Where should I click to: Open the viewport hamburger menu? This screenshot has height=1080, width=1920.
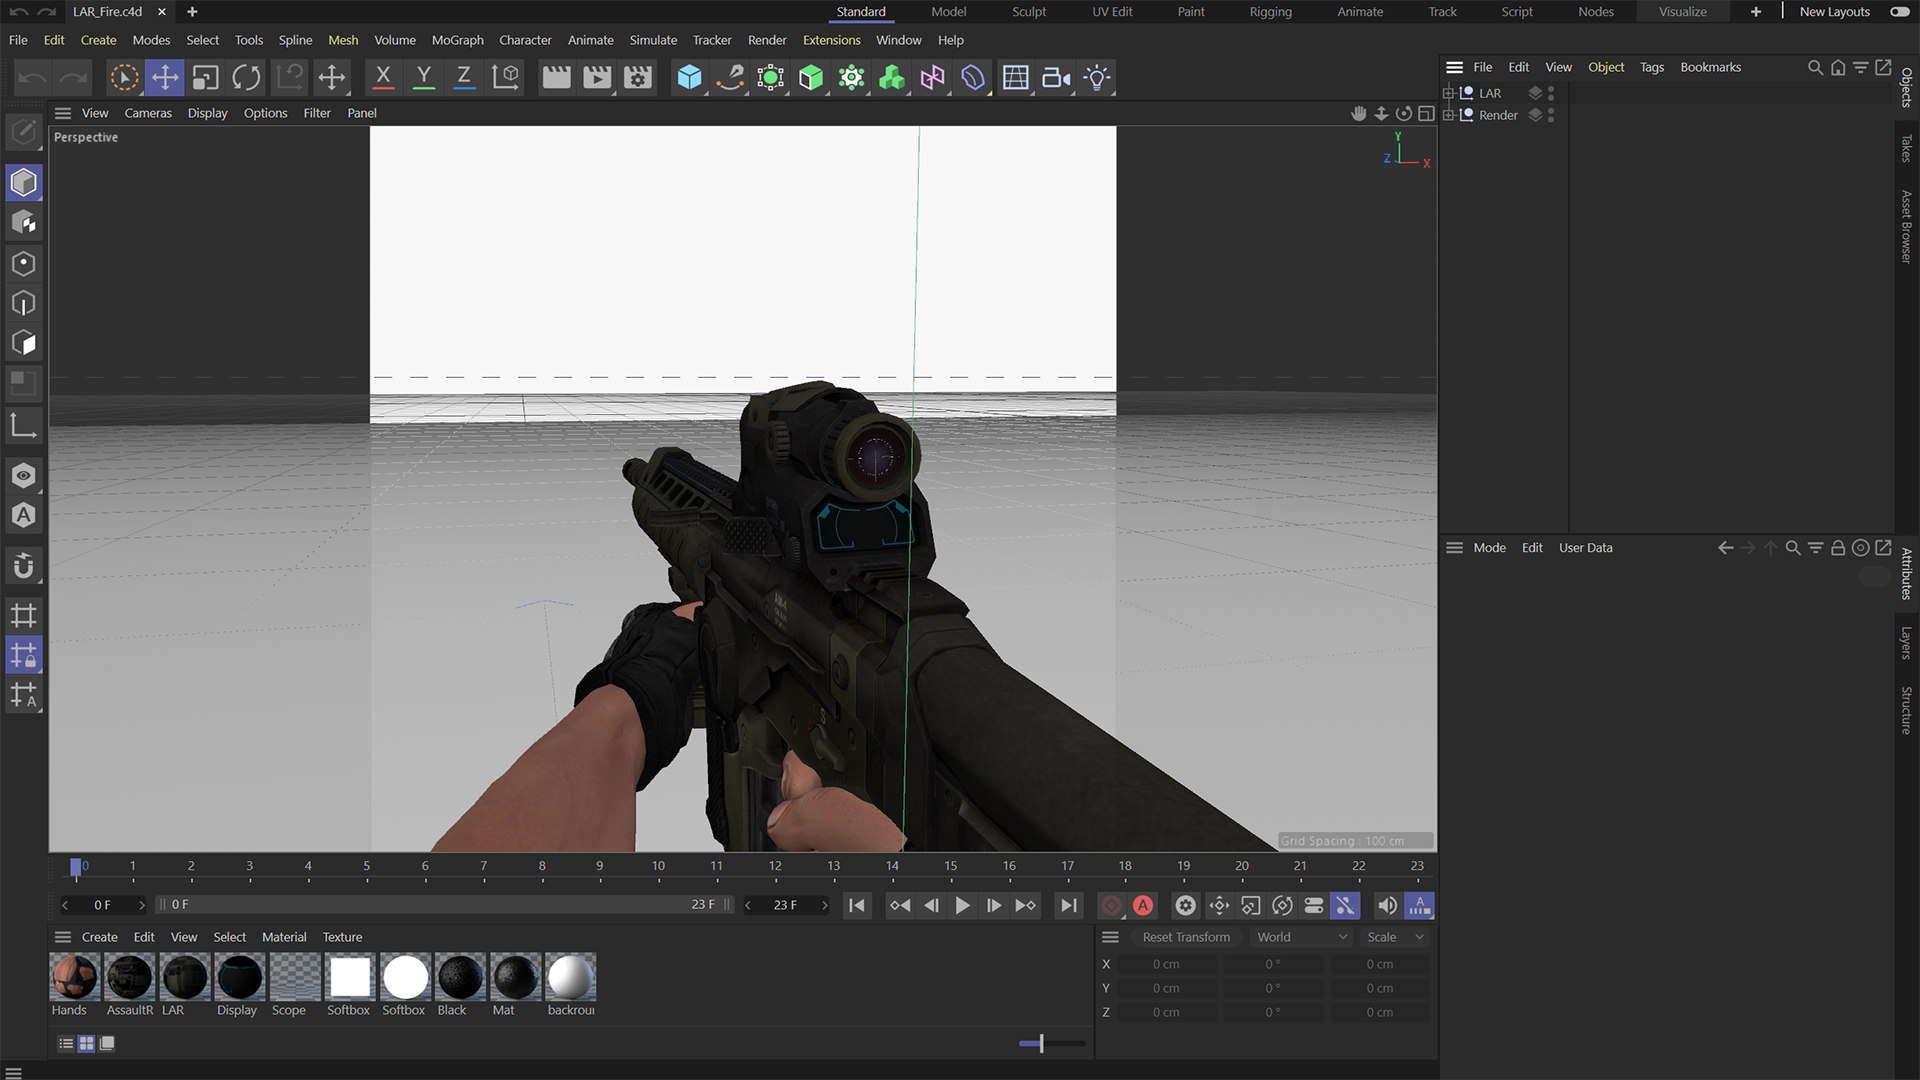point(63,113)
